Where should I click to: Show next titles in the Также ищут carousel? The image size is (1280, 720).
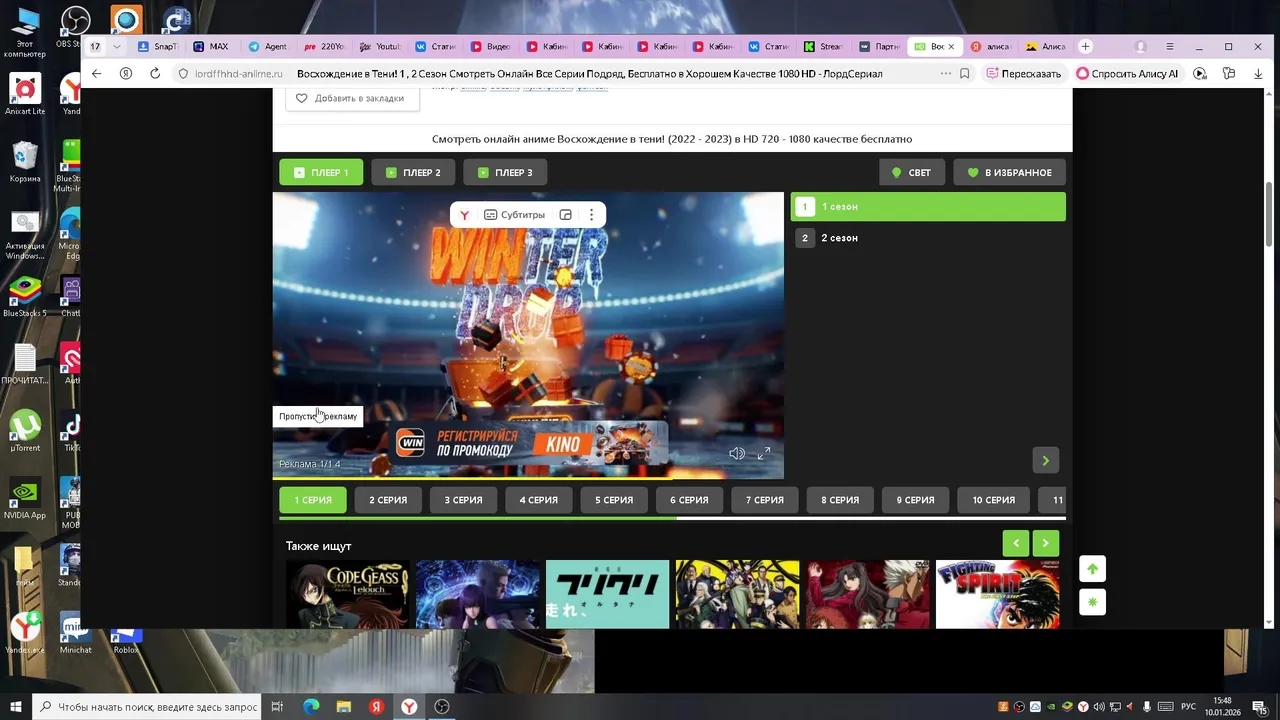tap(1045, 543)
